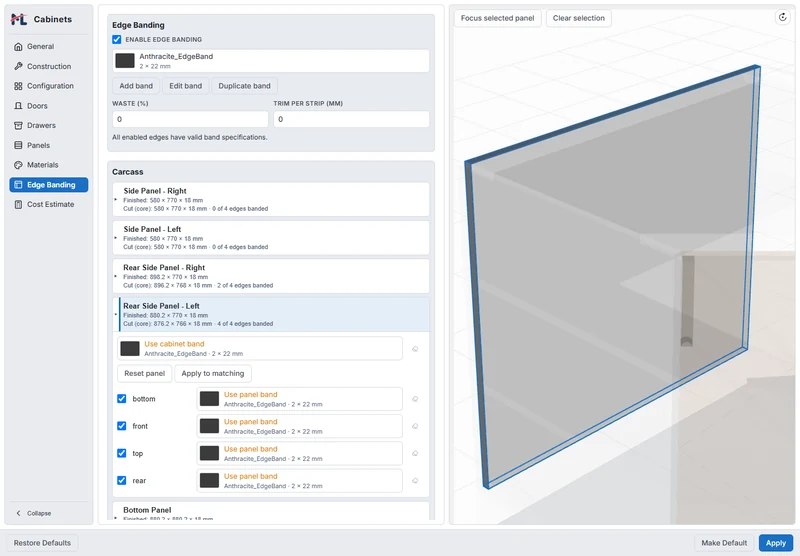Click the front edge band color swatch
This screenshot has width=800, height=556.
coord(209,426)
